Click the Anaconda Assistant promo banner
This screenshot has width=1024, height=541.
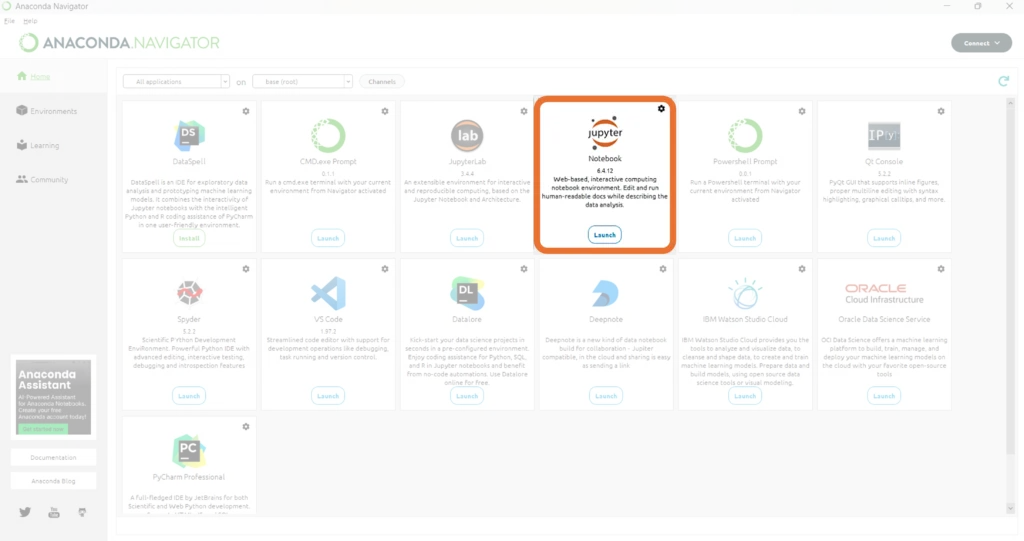coord(54,397)
